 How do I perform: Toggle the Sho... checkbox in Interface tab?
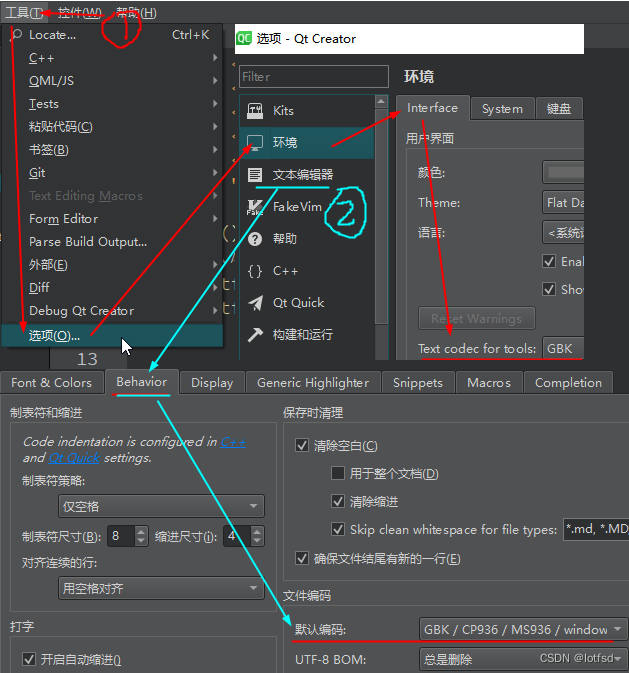click(549, 289)
